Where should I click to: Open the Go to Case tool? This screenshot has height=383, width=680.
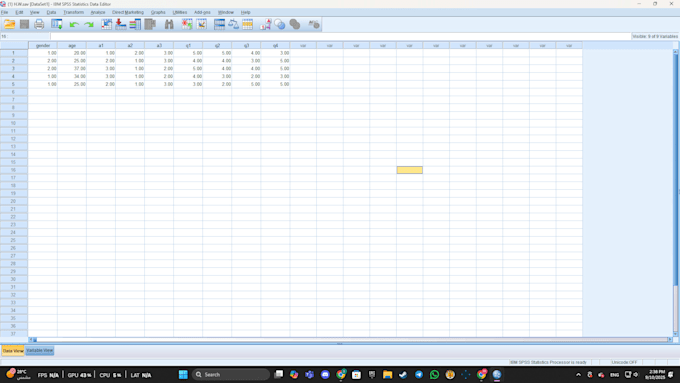[106, 24]
